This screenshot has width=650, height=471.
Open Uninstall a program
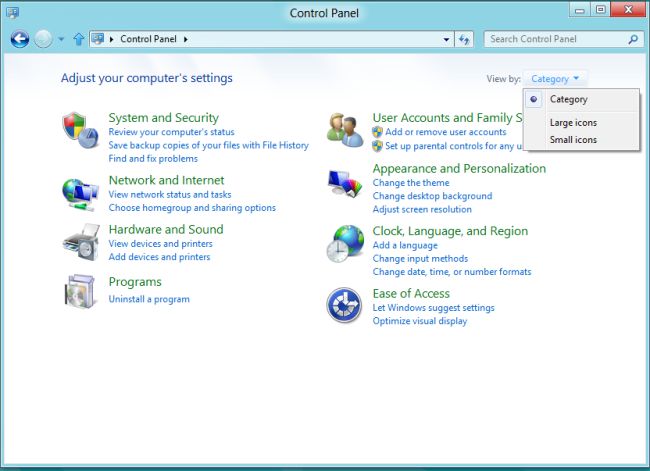tap(149, 299)
